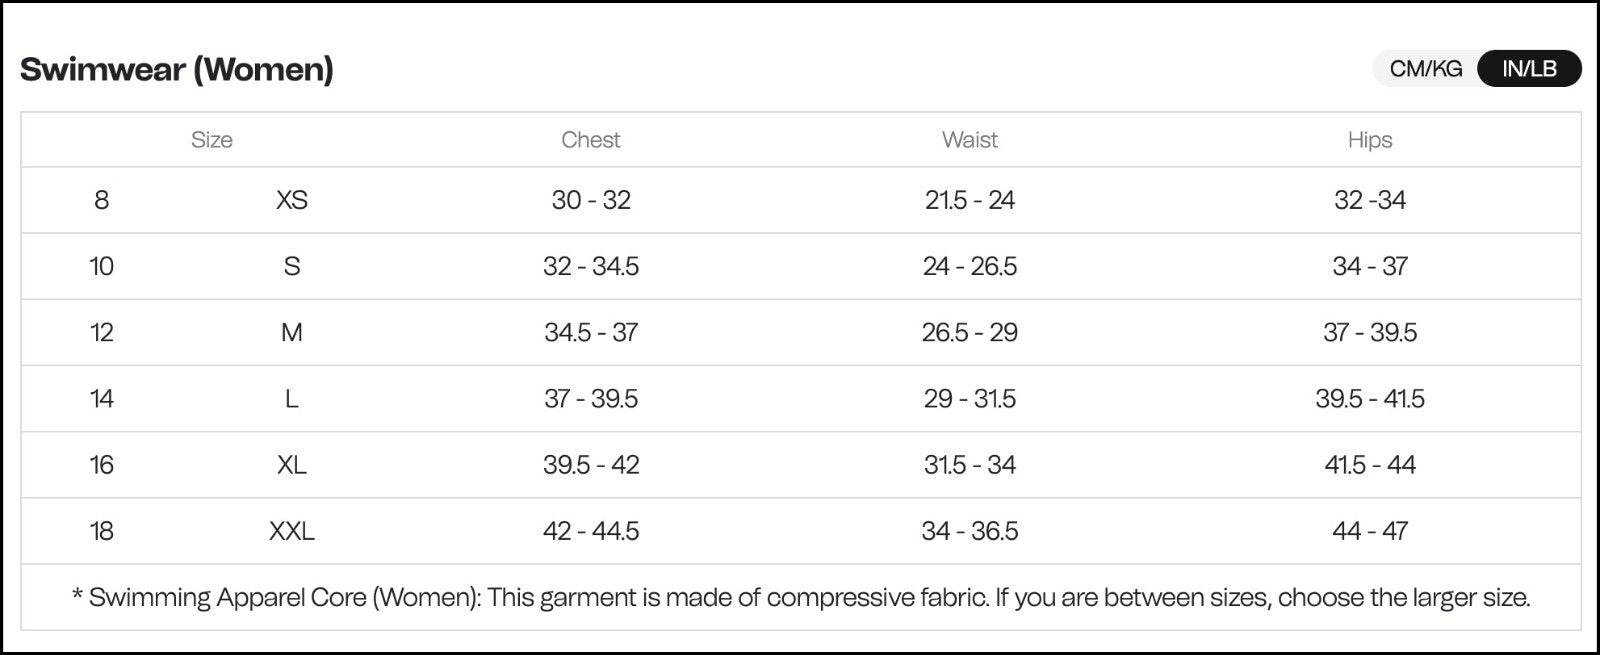Select the XXL size label

point(292,531)
